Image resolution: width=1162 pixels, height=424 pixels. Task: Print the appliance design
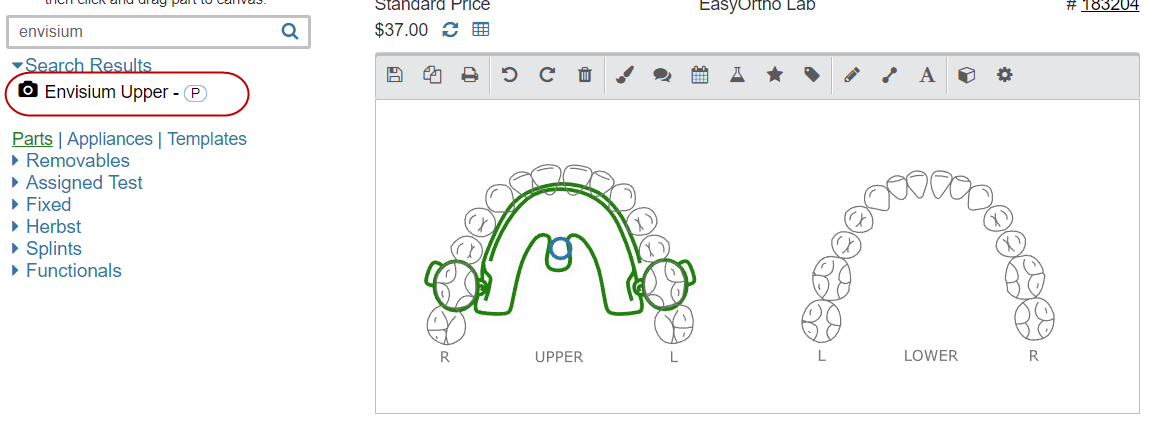[470, 74]
